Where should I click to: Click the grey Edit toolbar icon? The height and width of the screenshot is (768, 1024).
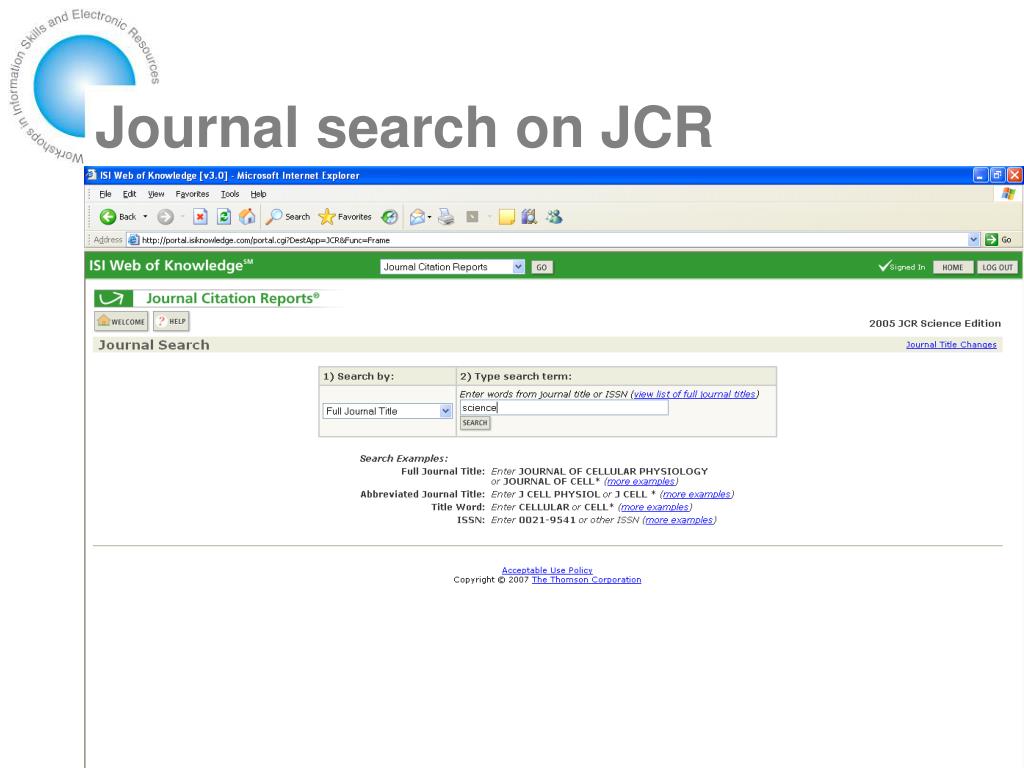click(x=472, y=217)
